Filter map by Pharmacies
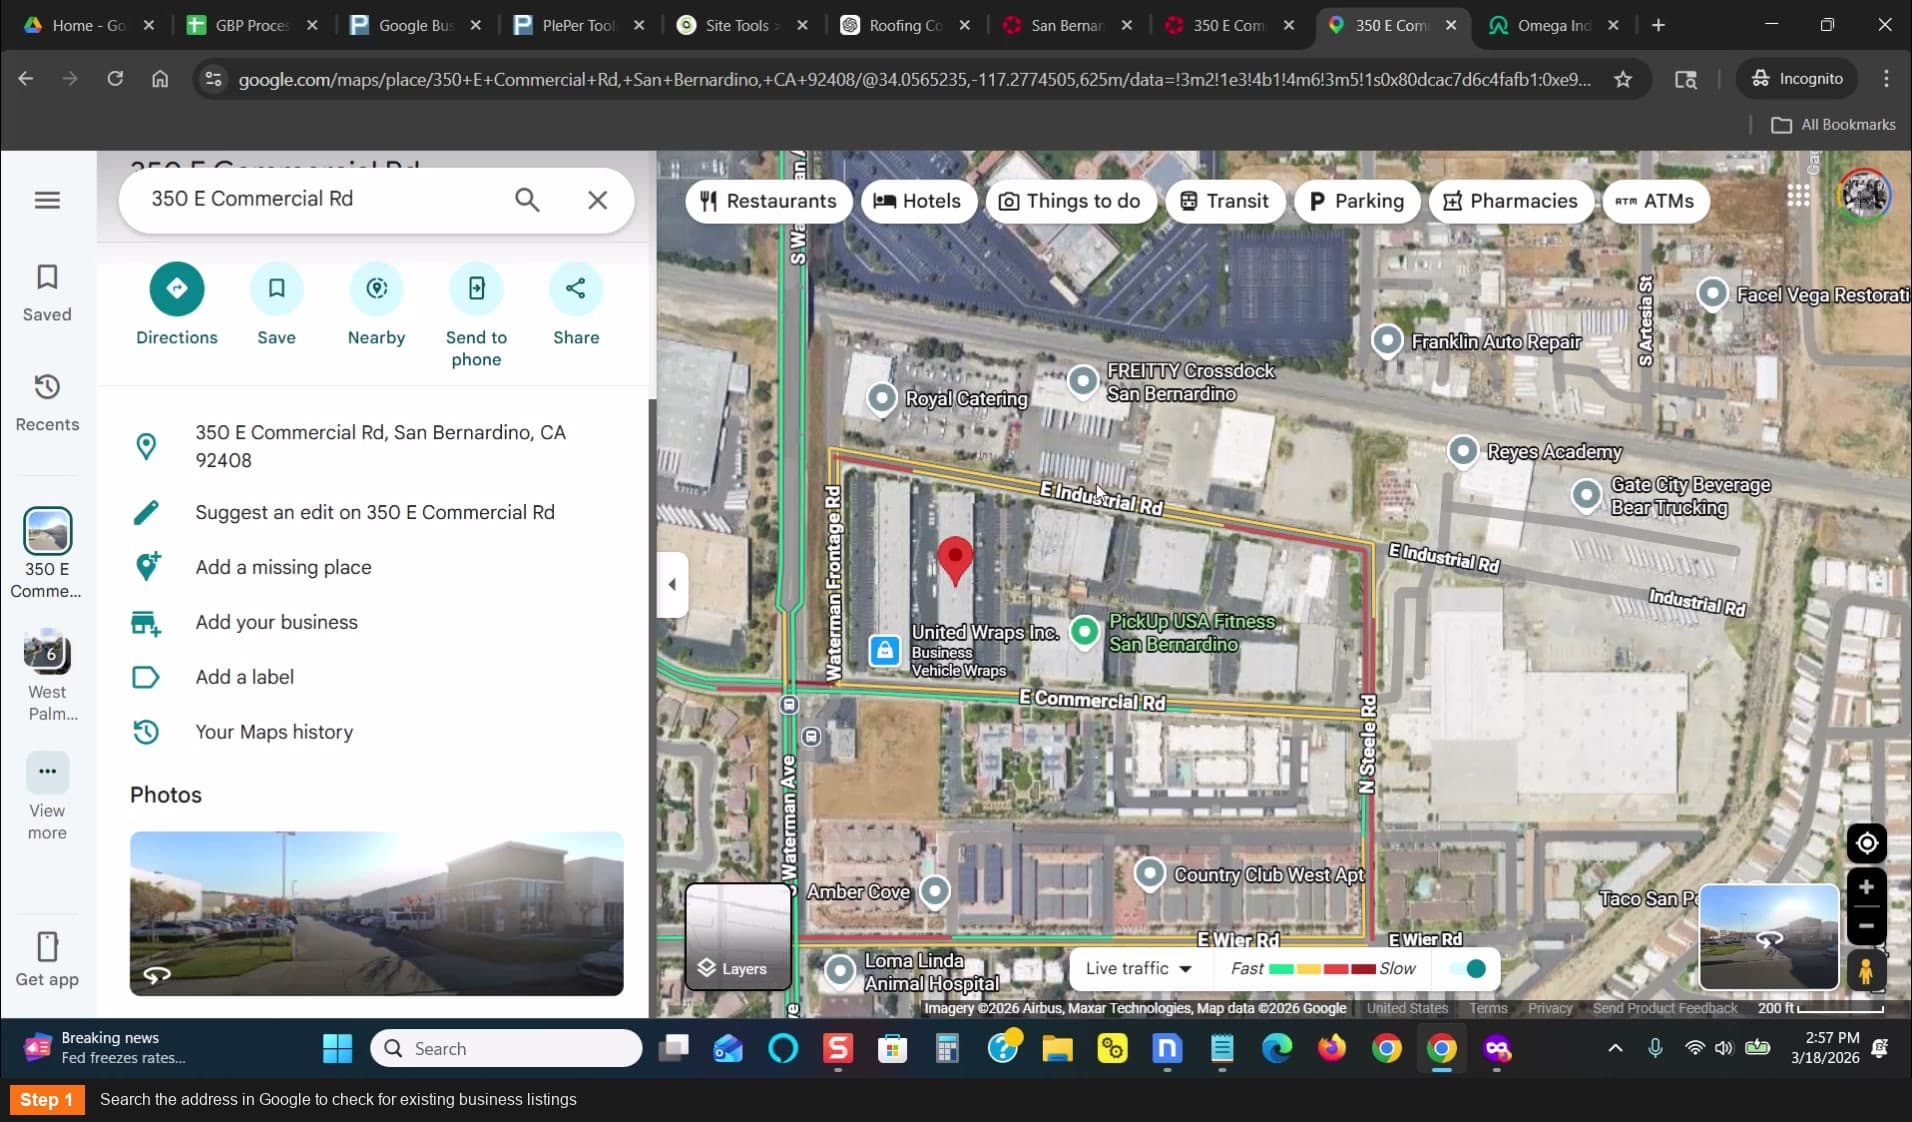The width and height of the screenshot is (1912, 1122). [x=1510, y=201]
